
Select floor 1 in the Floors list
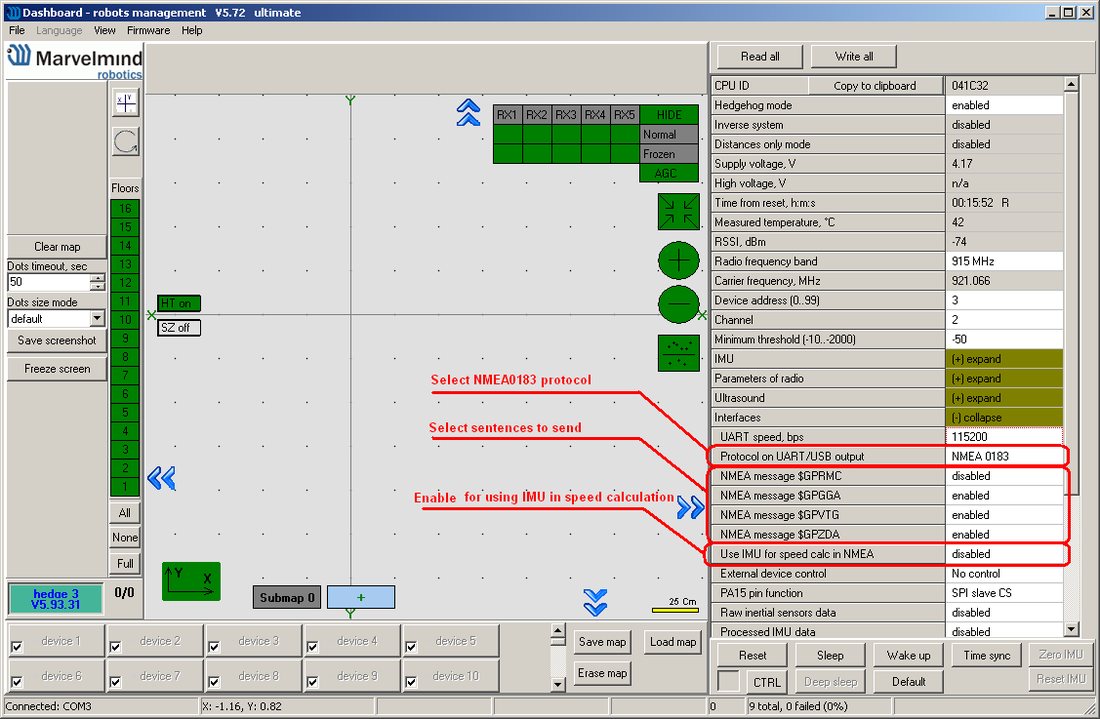point(125,487)
